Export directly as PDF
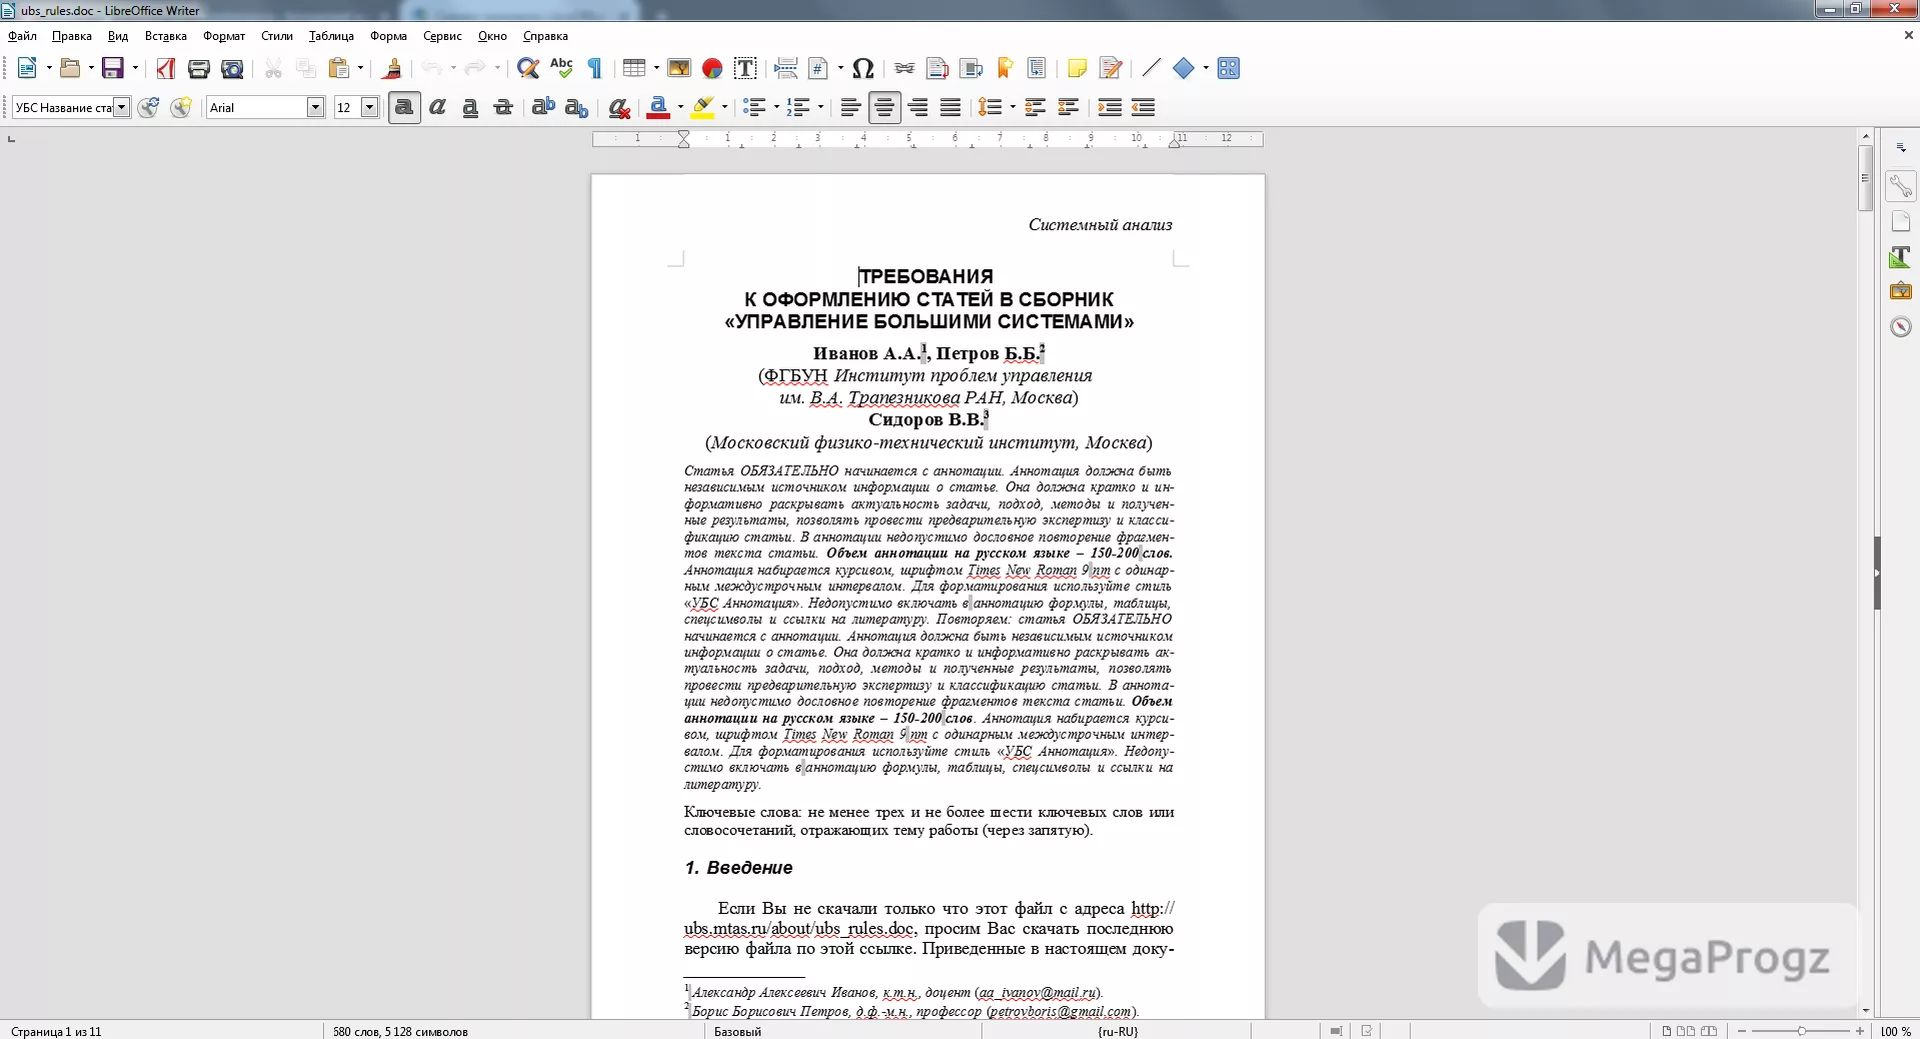 pos(166,68)
